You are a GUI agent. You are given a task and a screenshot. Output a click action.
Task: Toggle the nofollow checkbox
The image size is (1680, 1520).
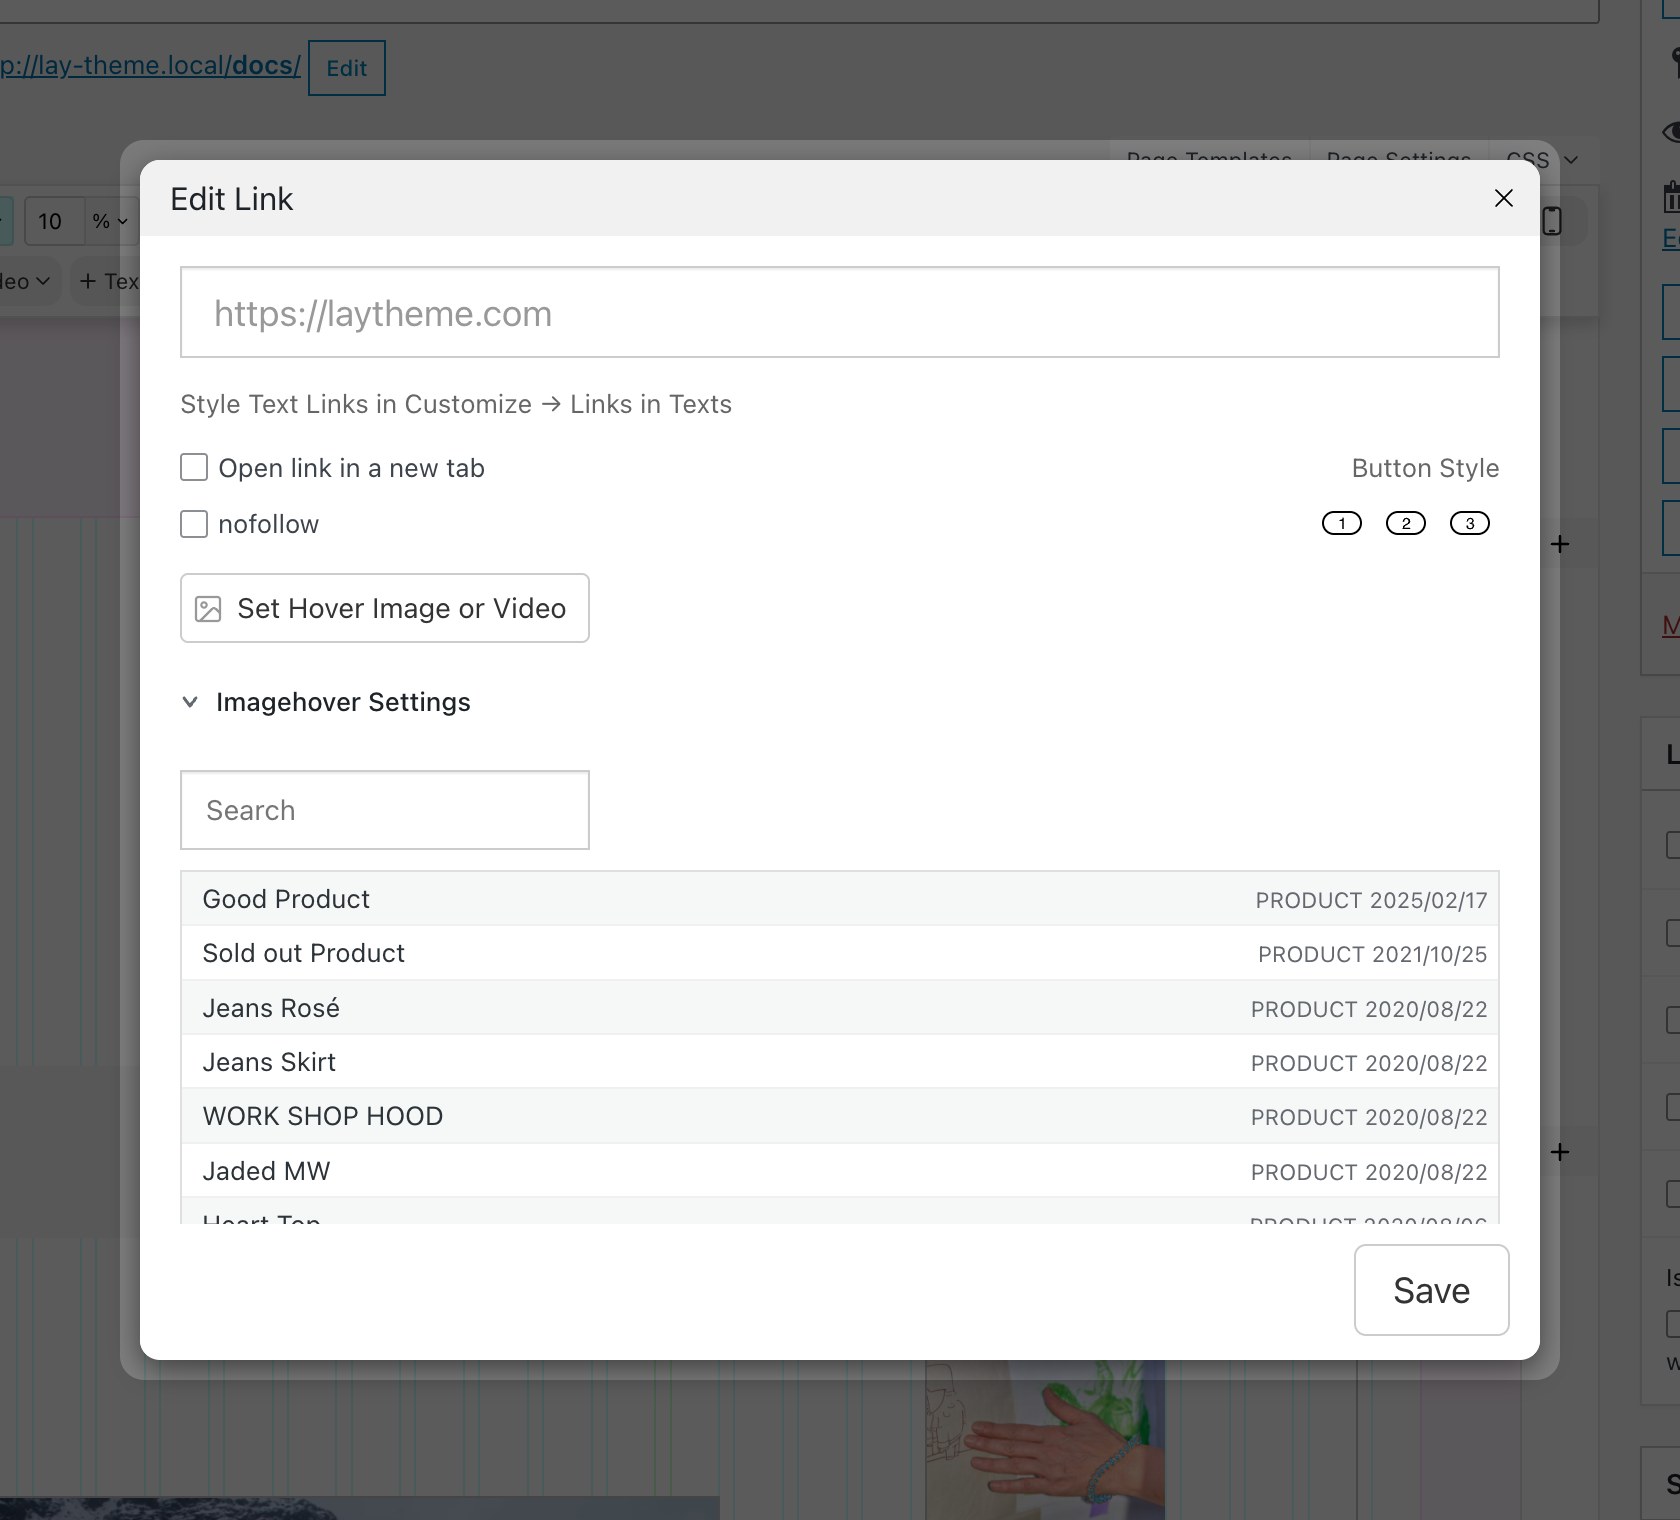click(x=194, y=524)
